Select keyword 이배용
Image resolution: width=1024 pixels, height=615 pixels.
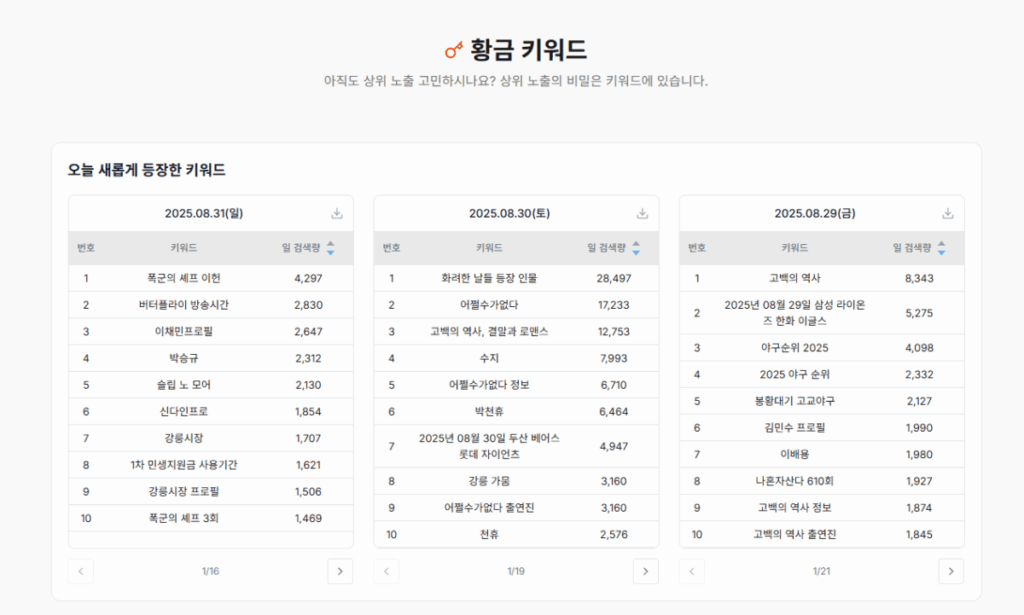tap(795, 454)
